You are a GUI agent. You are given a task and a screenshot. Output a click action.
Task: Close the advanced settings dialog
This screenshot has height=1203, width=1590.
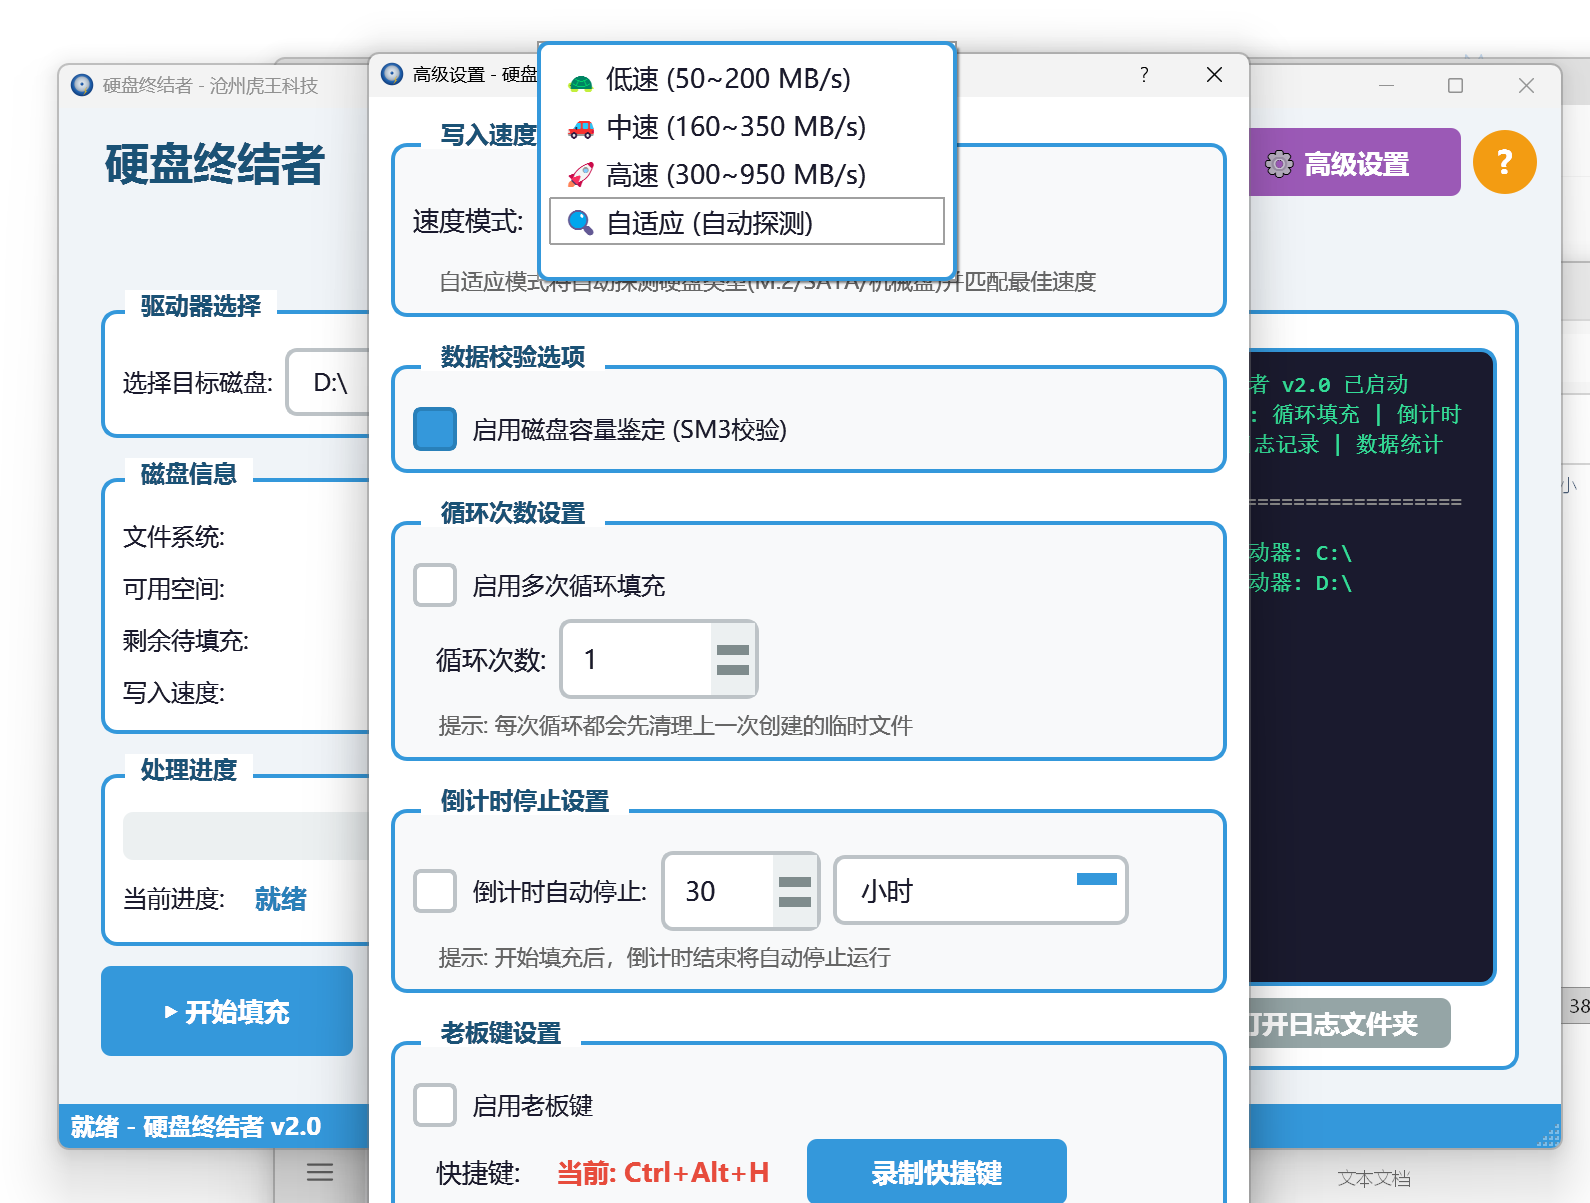[1214, 75]
